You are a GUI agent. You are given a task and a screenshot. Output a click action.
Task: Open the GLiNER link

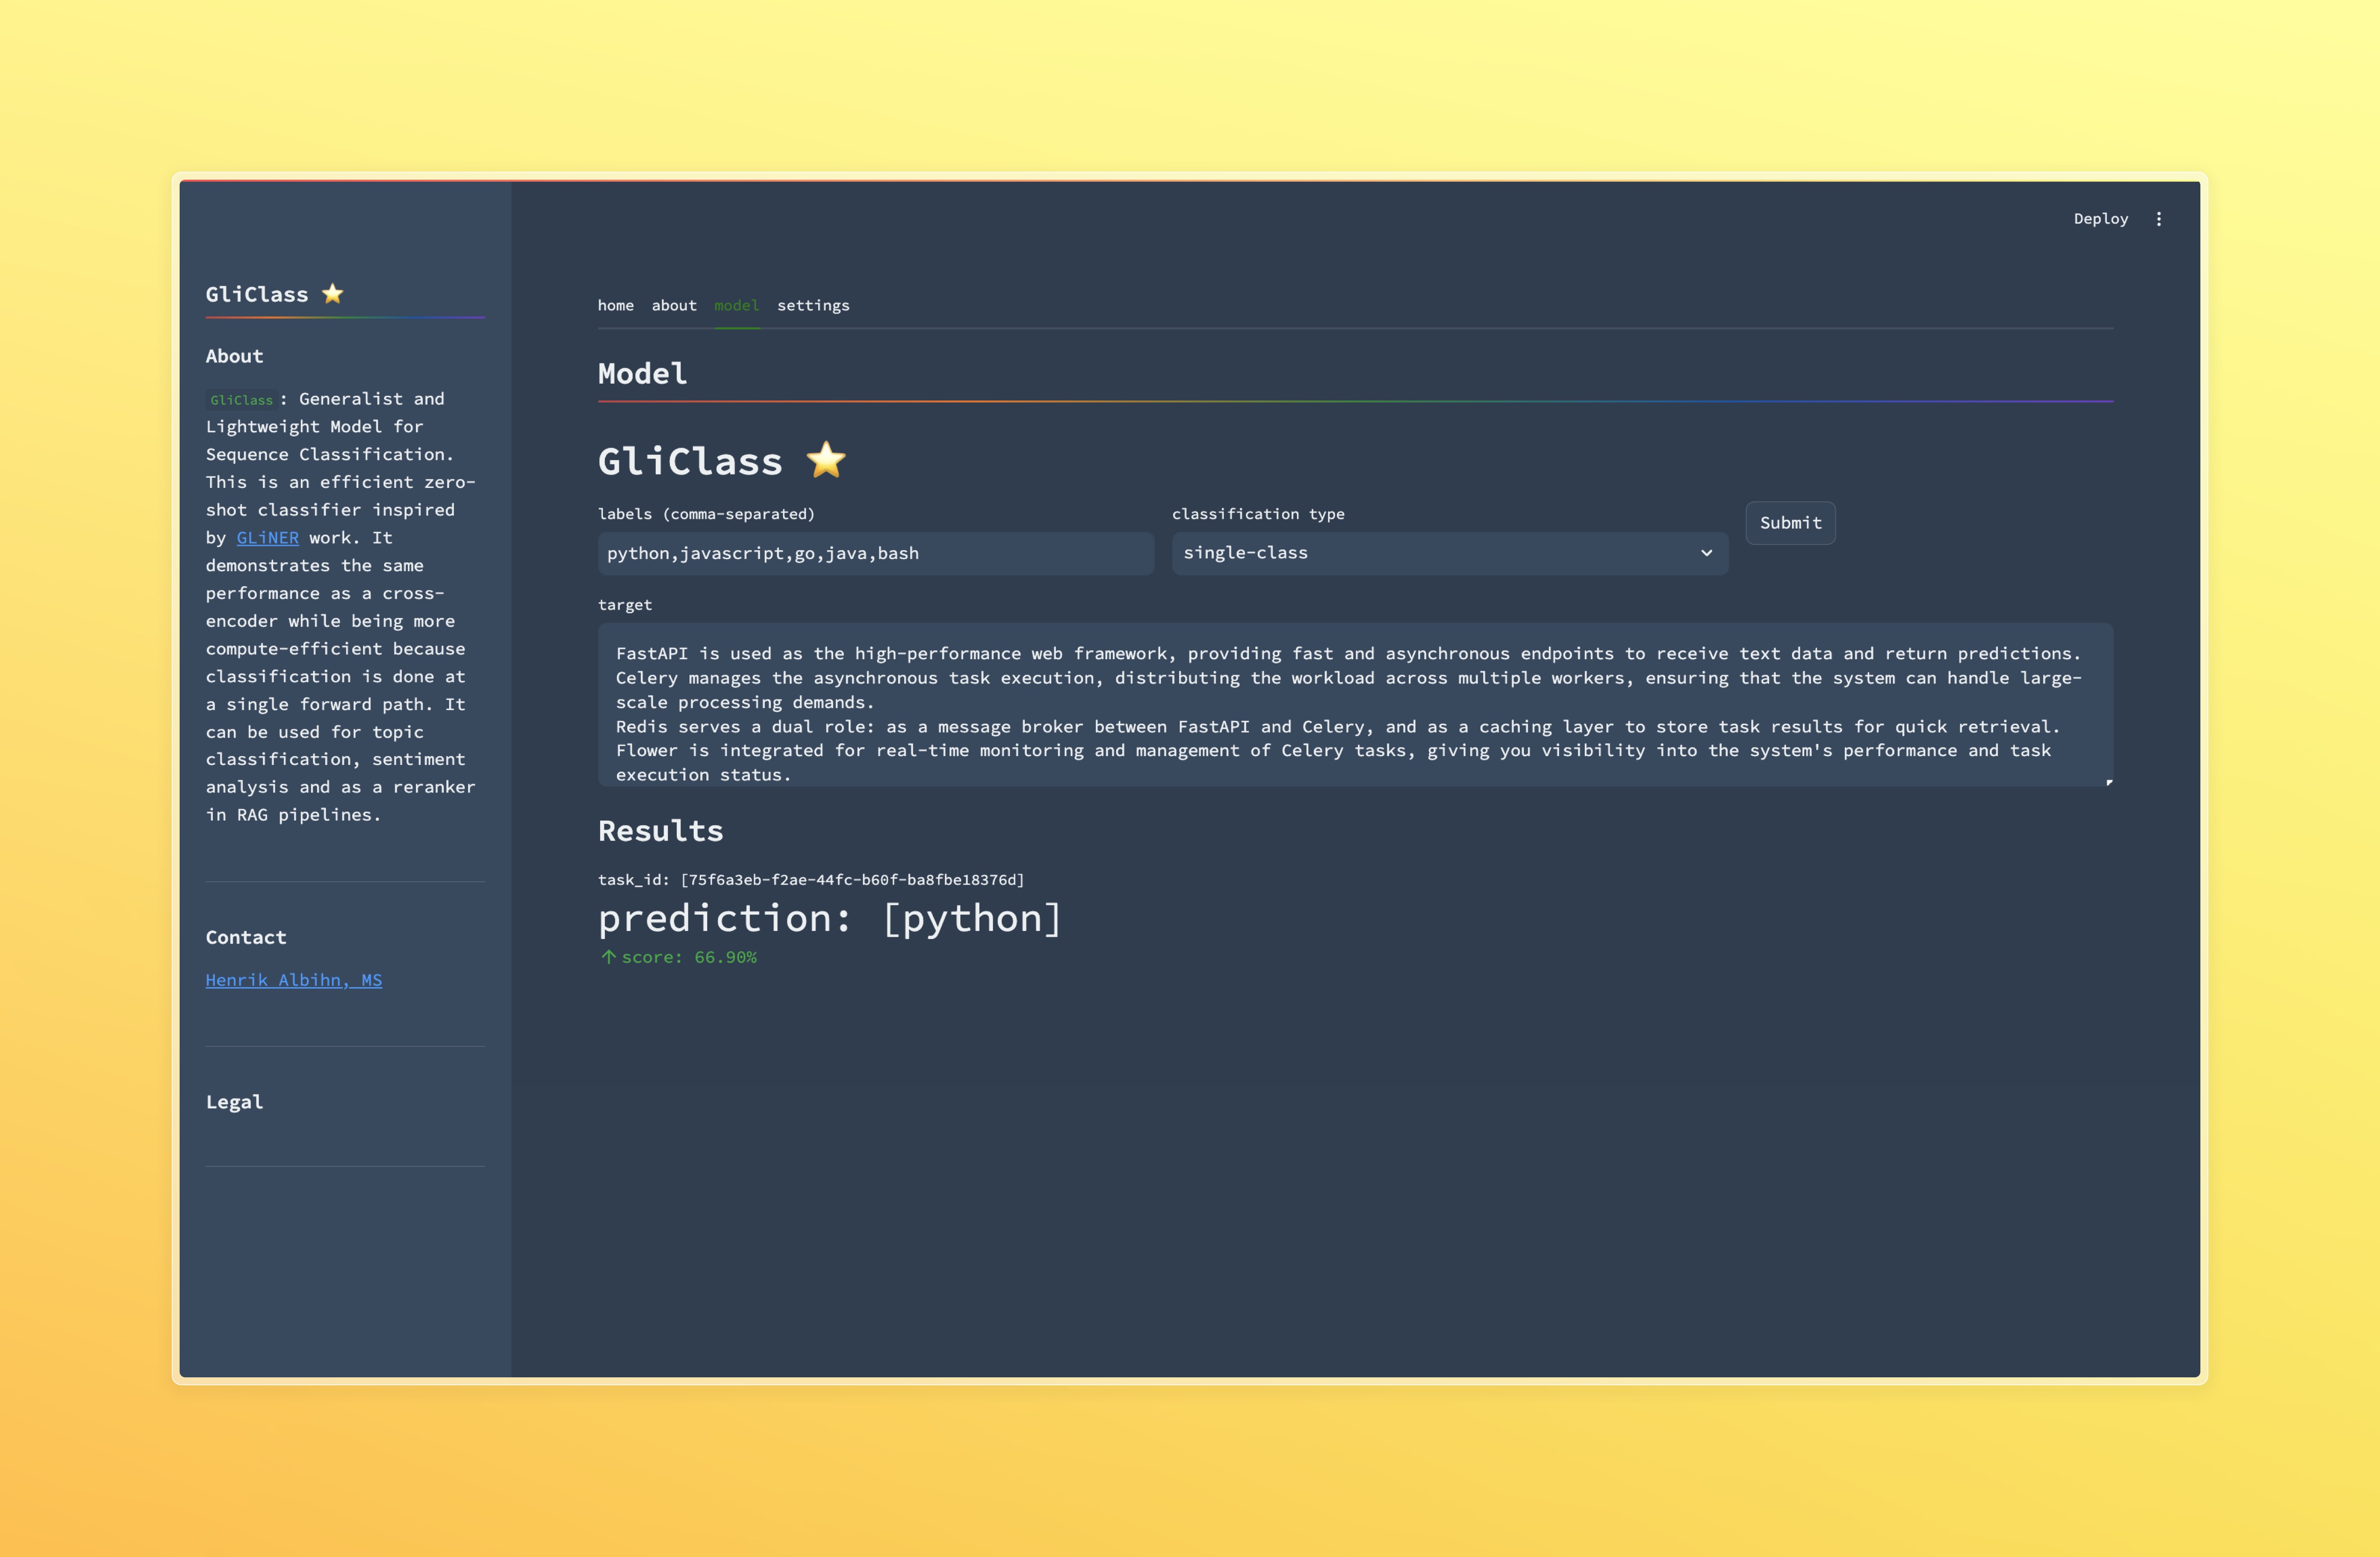pos(267,538)
